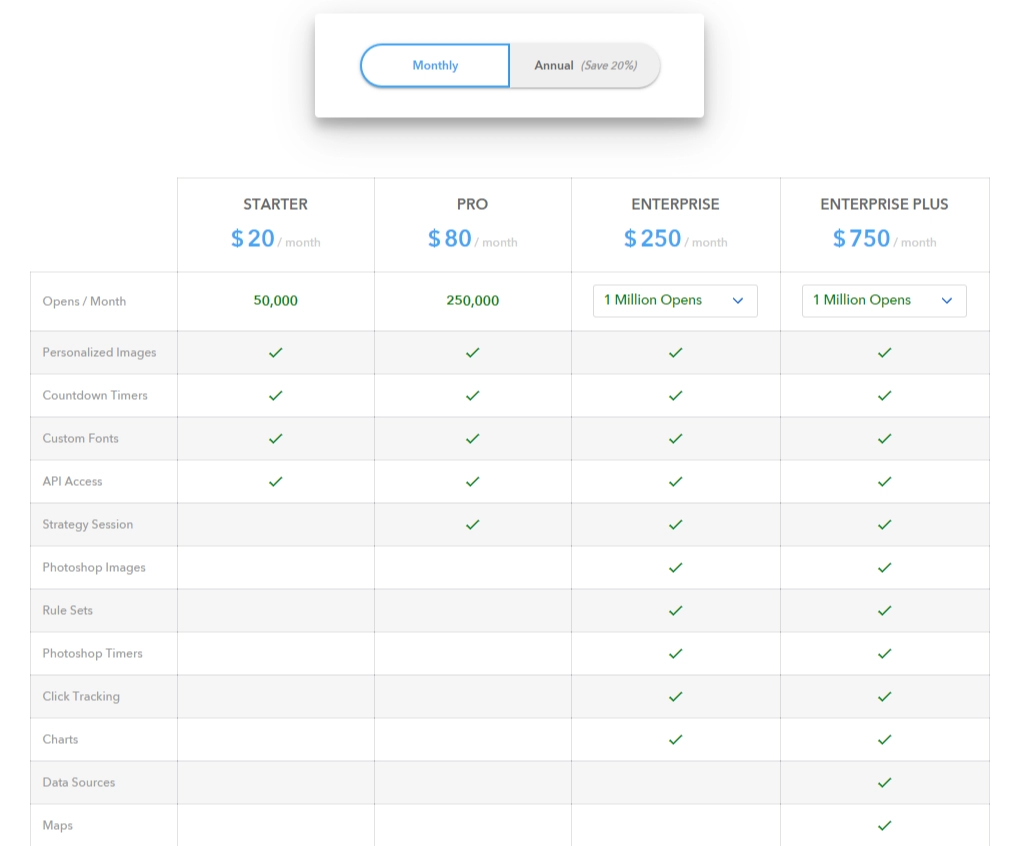This screenshot has width=1014, height=846.
Task: Click the Maps checkmark under Enterprise Plus
Action: pyautogui.click(x=884, y=825)
